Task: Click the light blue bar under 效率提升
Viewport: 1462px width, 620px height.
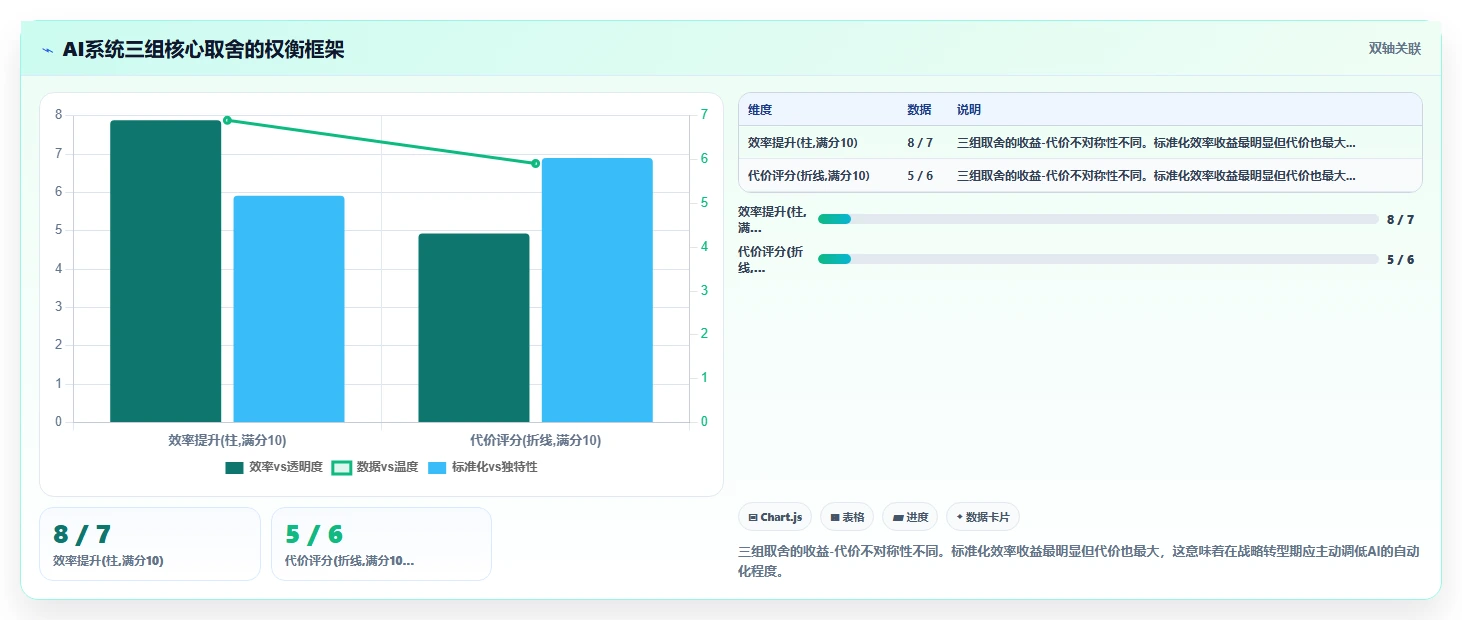Action: (289, 309)
